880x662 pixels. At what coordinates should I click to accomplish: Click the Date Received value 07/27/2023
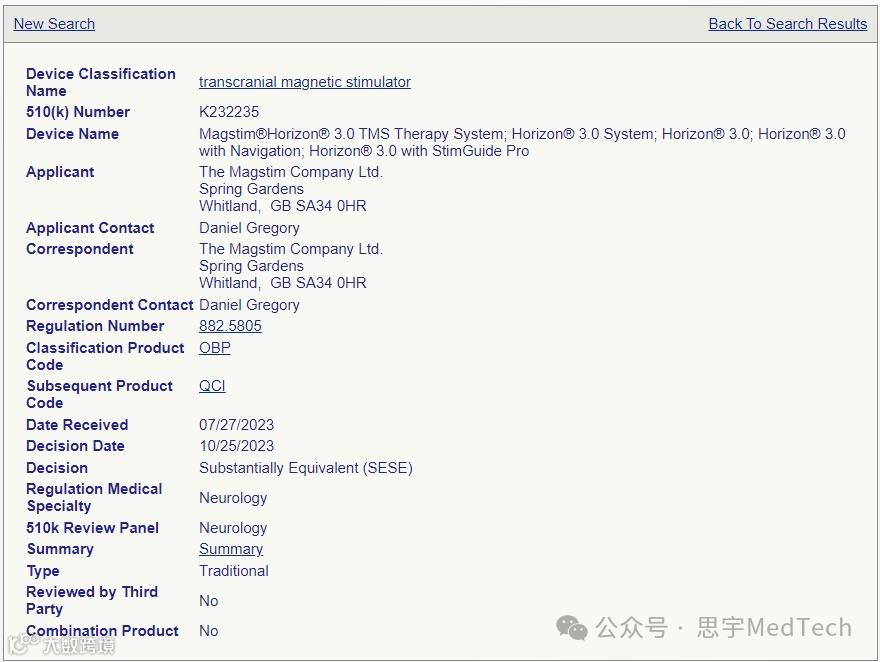(x=236, y=425)
